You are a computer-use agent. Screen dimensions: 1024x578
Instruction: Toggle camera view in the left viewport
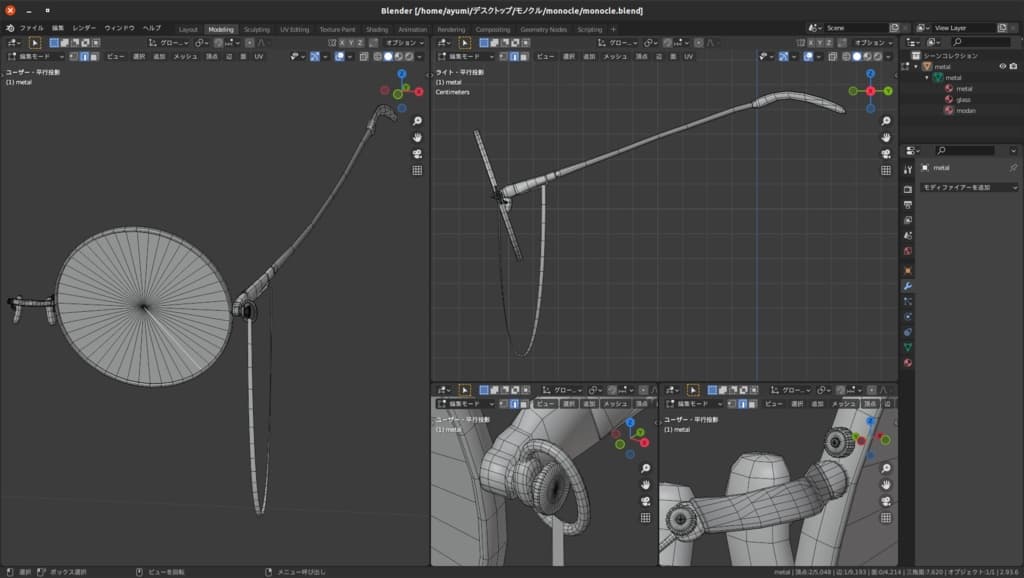point(417,154)
